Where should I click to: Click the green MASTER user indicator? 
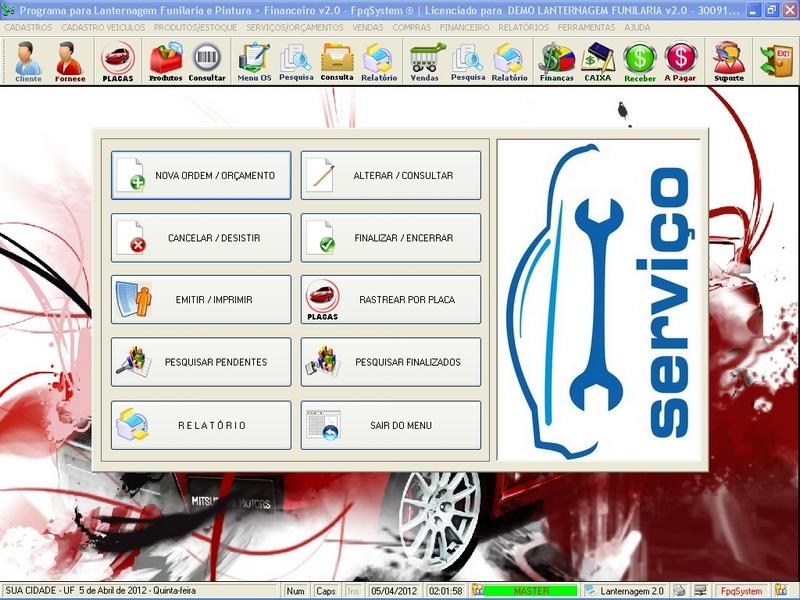coord(531,591)
